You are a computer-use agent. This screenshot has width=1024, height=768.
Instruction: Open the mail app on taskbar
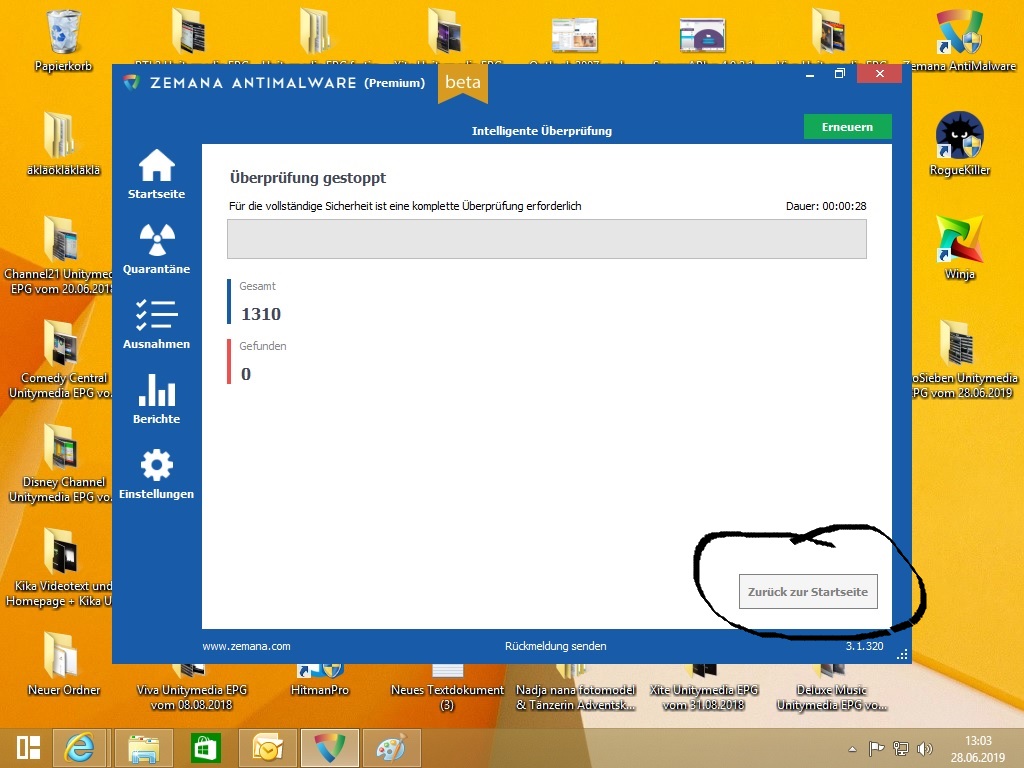click(x=268, y=748)
